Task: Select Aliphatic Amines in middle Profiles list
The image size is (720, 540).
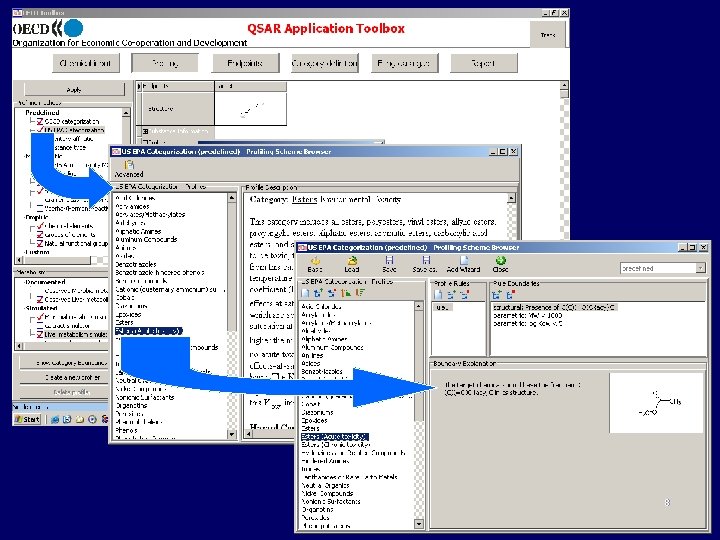Action: (x=138, y=231)
